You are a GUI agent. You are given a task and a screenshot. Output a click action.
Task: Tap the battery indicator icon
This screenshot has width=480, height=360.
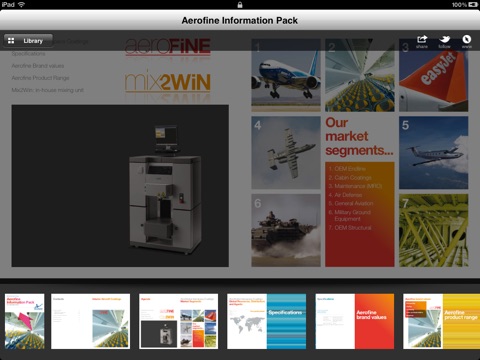pyautogui.click(x=473, y=4)
